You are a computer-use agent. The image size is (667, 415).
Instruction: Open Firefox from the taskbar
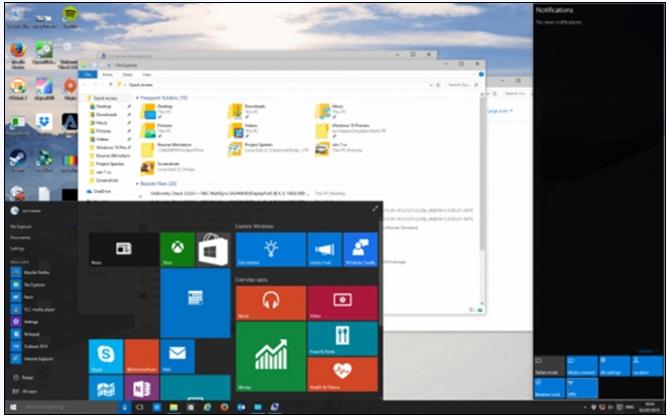click(224, 407)
